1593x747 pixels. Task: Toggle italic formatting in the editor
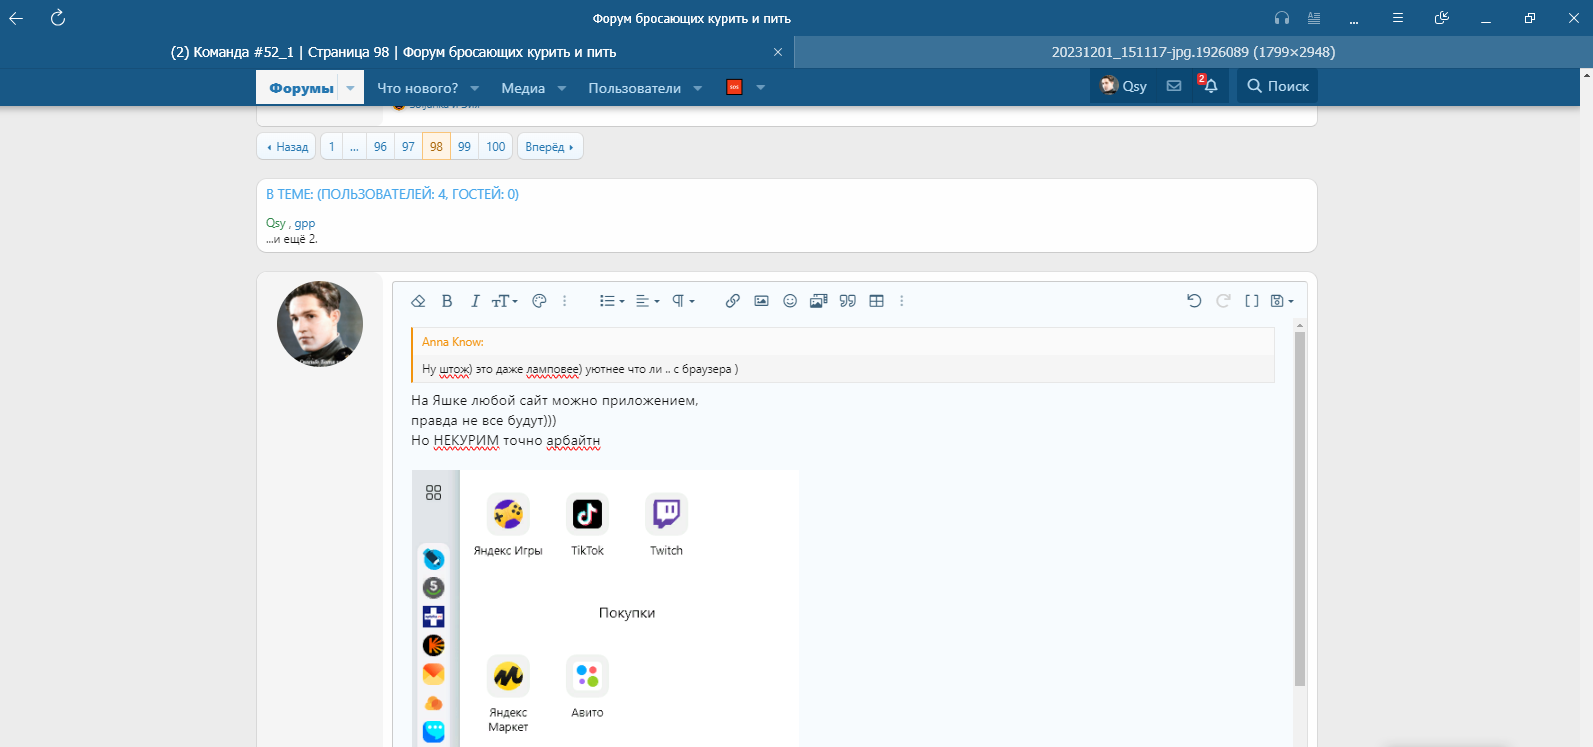pyautogui.click(x=475, y=301)
